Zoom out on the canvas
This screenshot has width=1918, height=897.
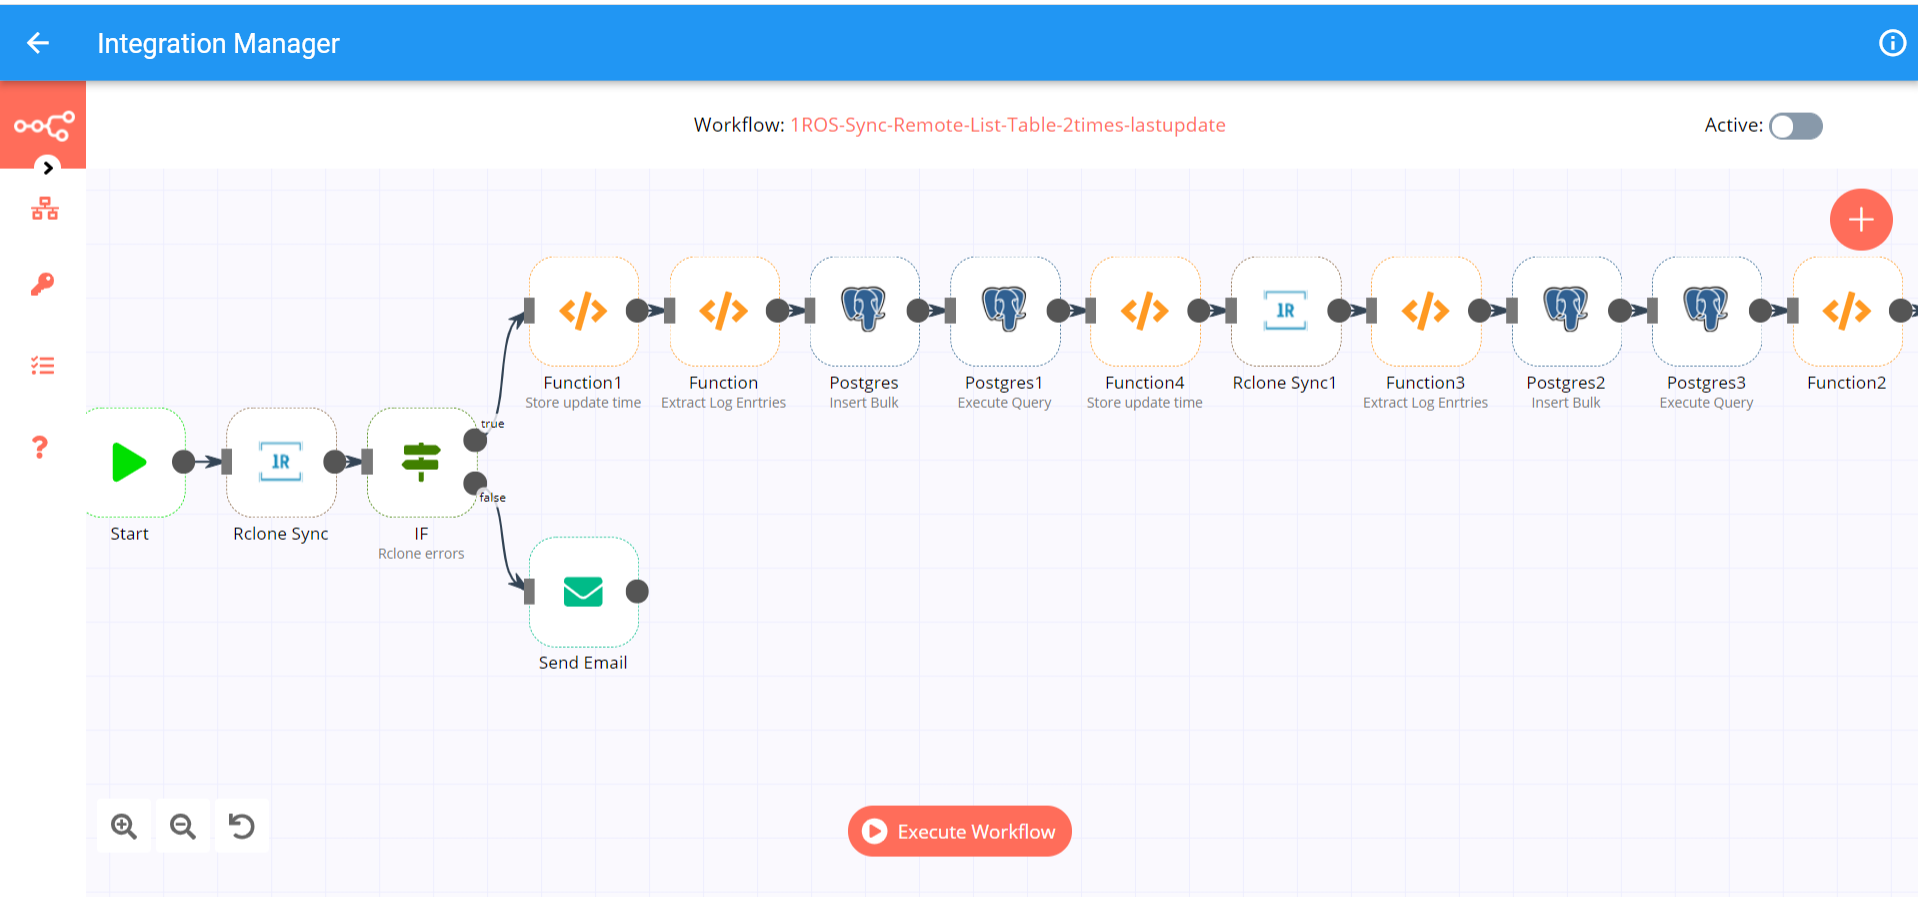click(x=183, y=826)
